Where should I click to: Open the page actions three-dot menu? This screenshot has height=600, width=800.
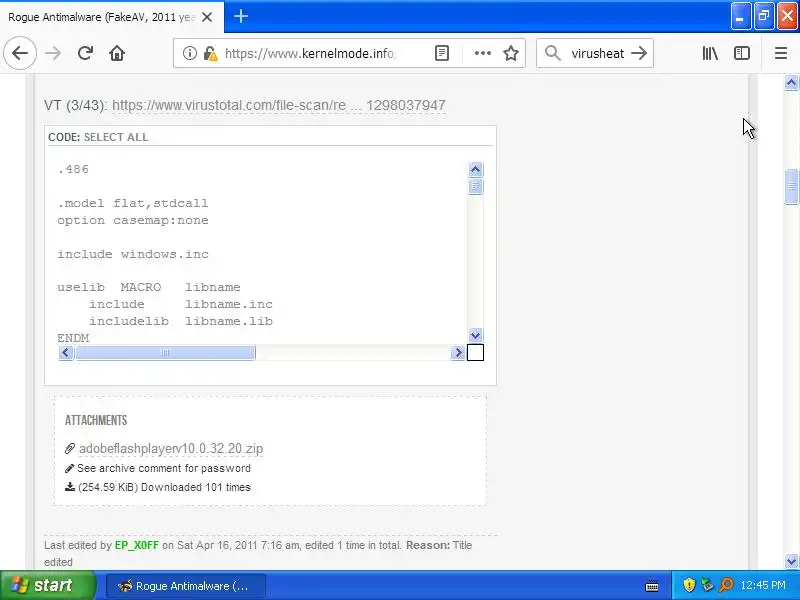pos(483,53)
